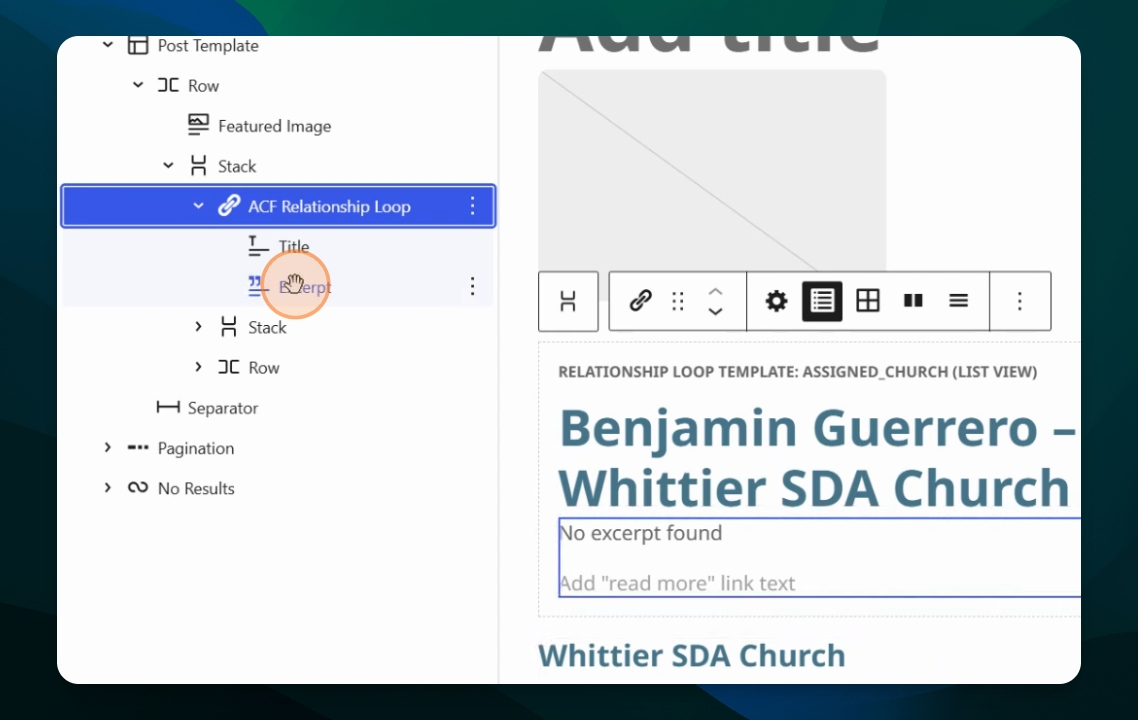The width and height of the screenshot is (1138, 720).
Task: Switch to list view layout
Action: [x=822, y=300]
